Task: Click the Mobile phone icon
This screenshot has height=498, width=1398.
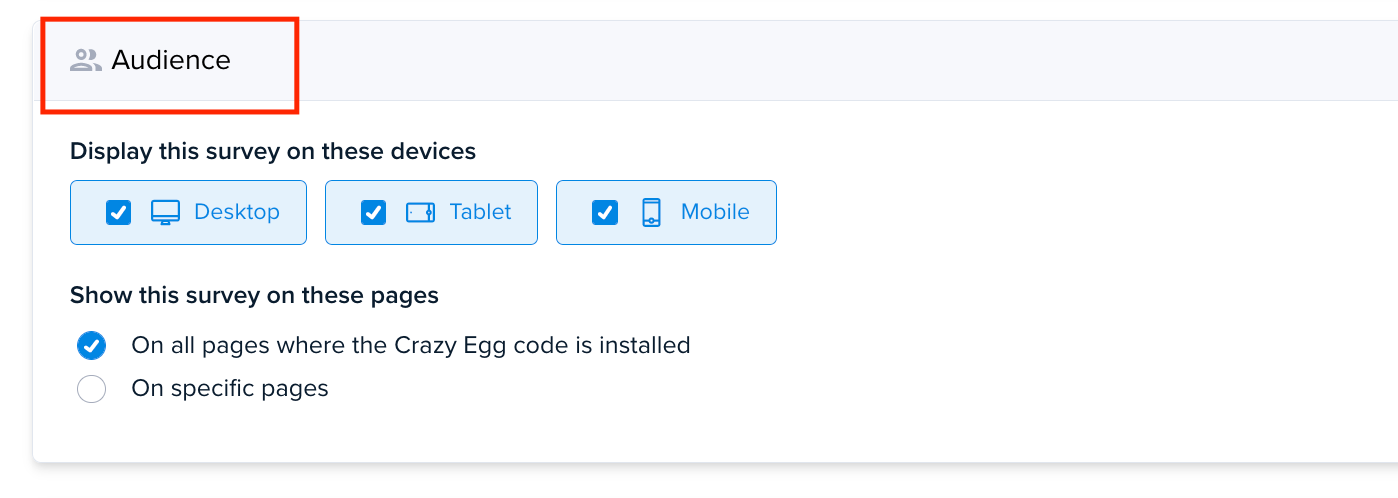Action: tap(651, 212)
